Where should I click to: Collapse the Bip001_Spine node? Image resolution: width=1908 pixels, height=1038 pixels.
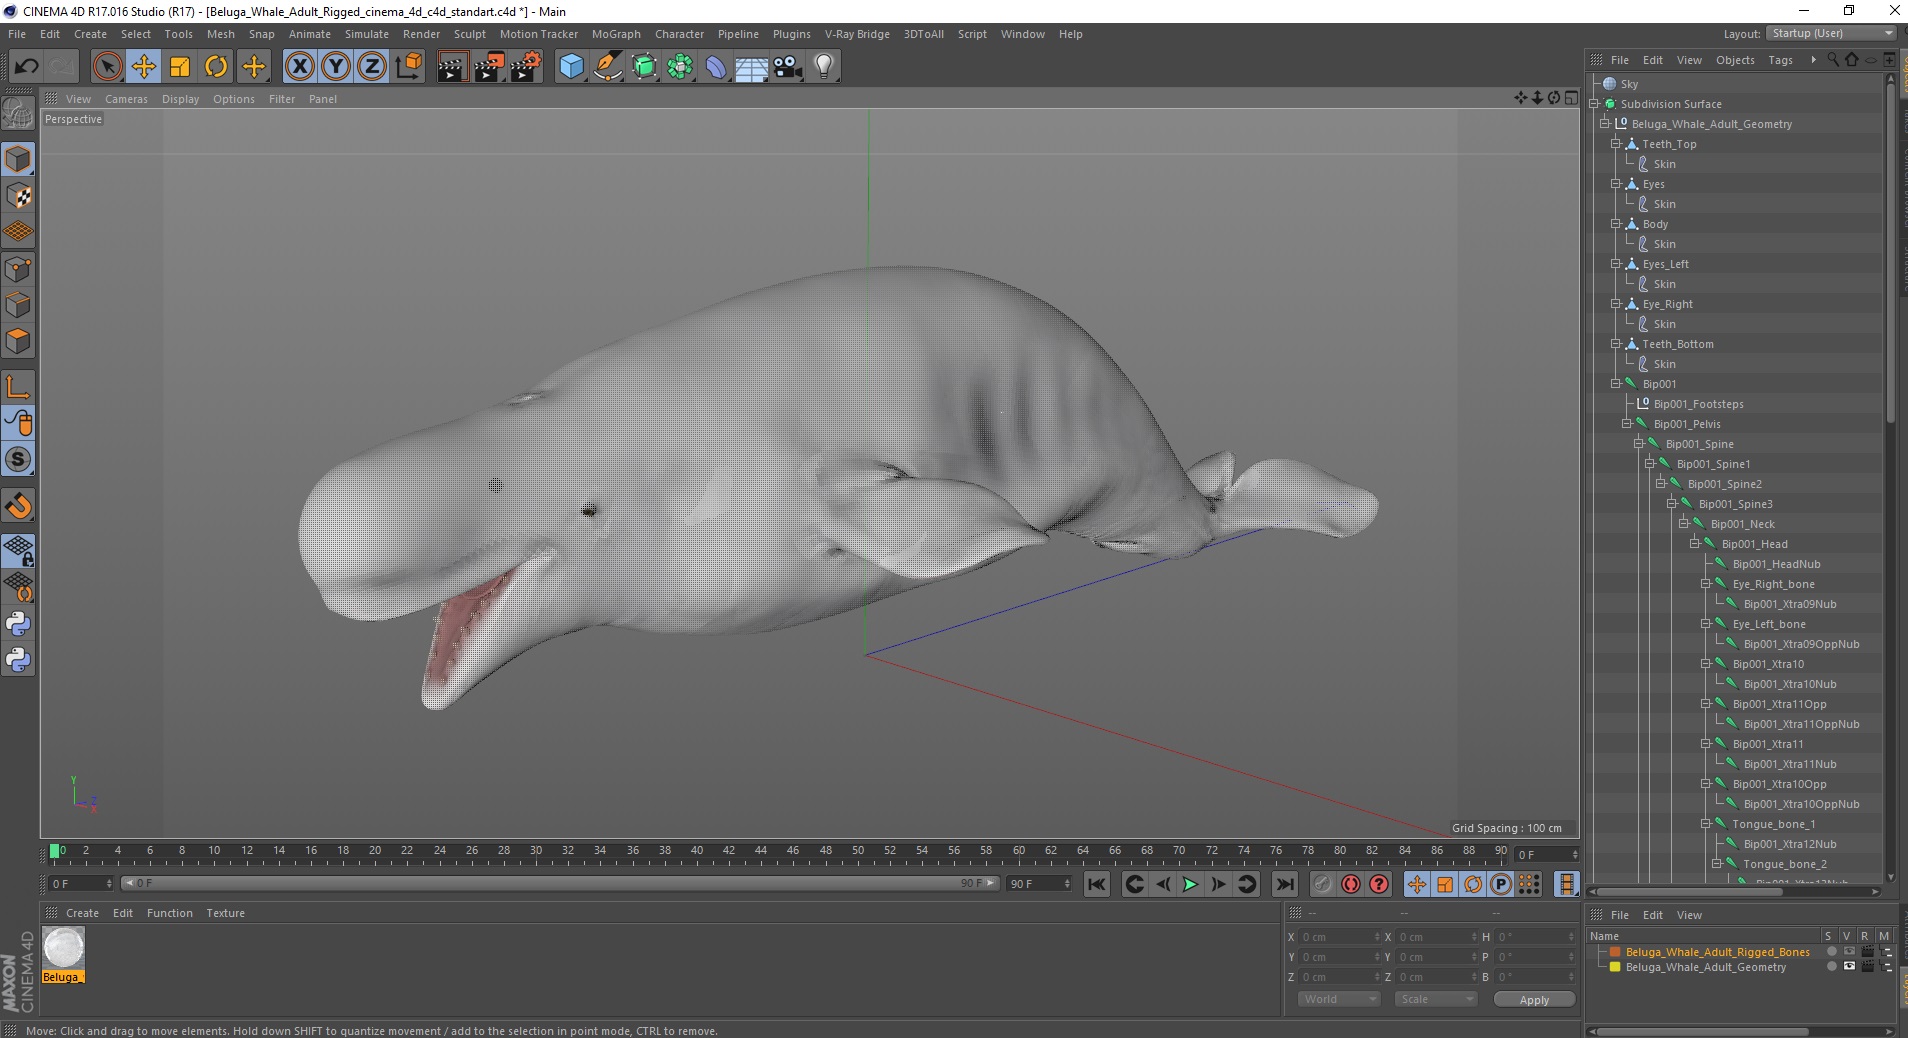(1639, 444)
